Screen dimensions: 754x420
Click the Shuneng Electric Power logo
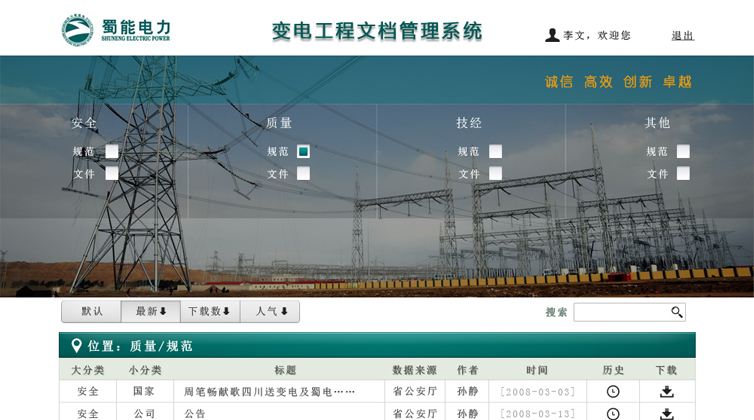point(116,30)
